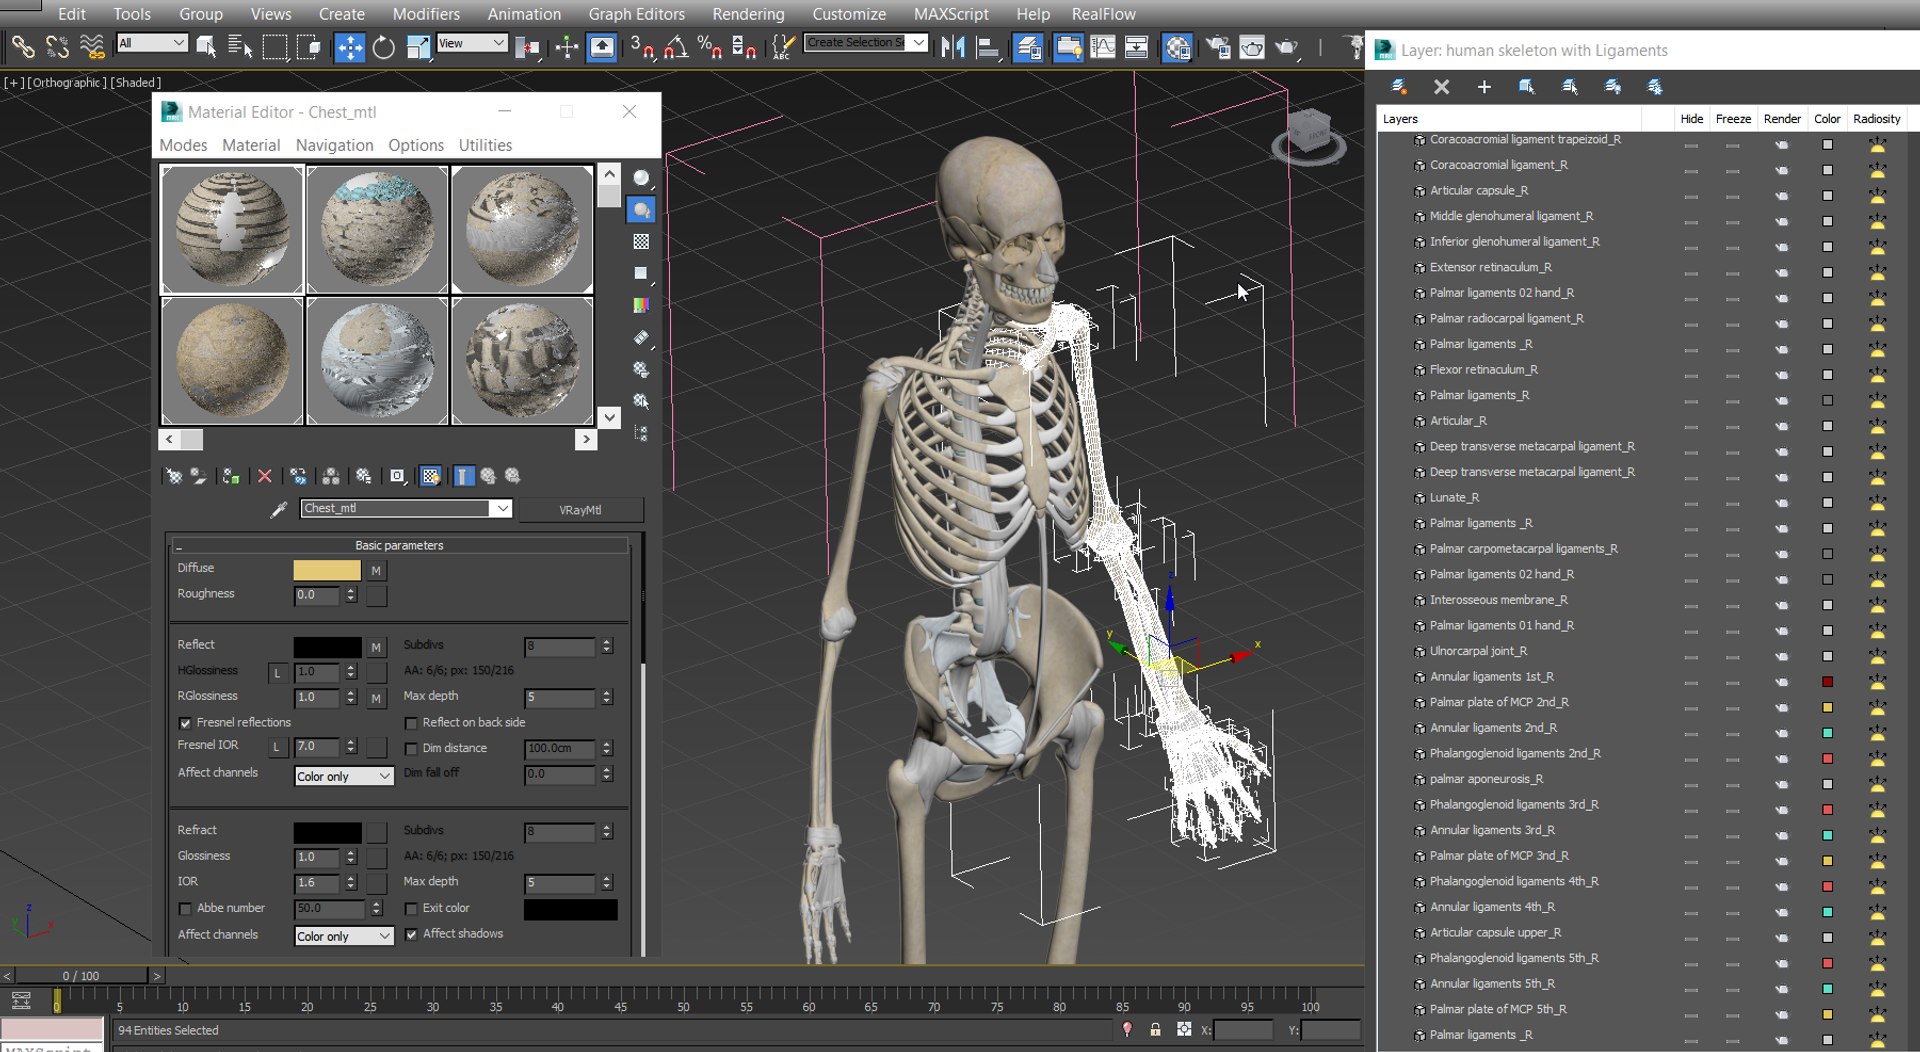Screen dimensions: 1920x1052
Task: Click the Selection Lock toggle icon
Action: click(1155, 1029)
